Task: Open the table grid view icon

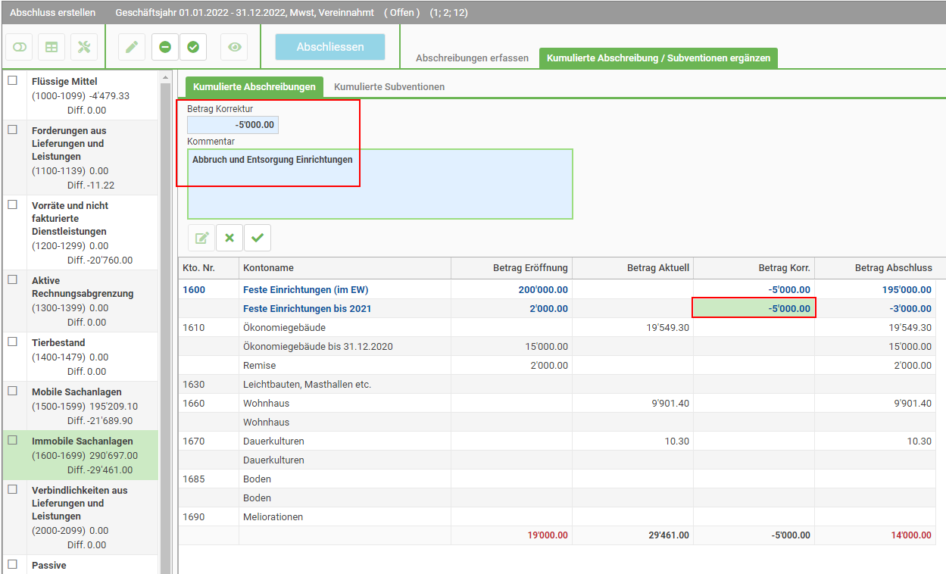Action: coord(52,47)
